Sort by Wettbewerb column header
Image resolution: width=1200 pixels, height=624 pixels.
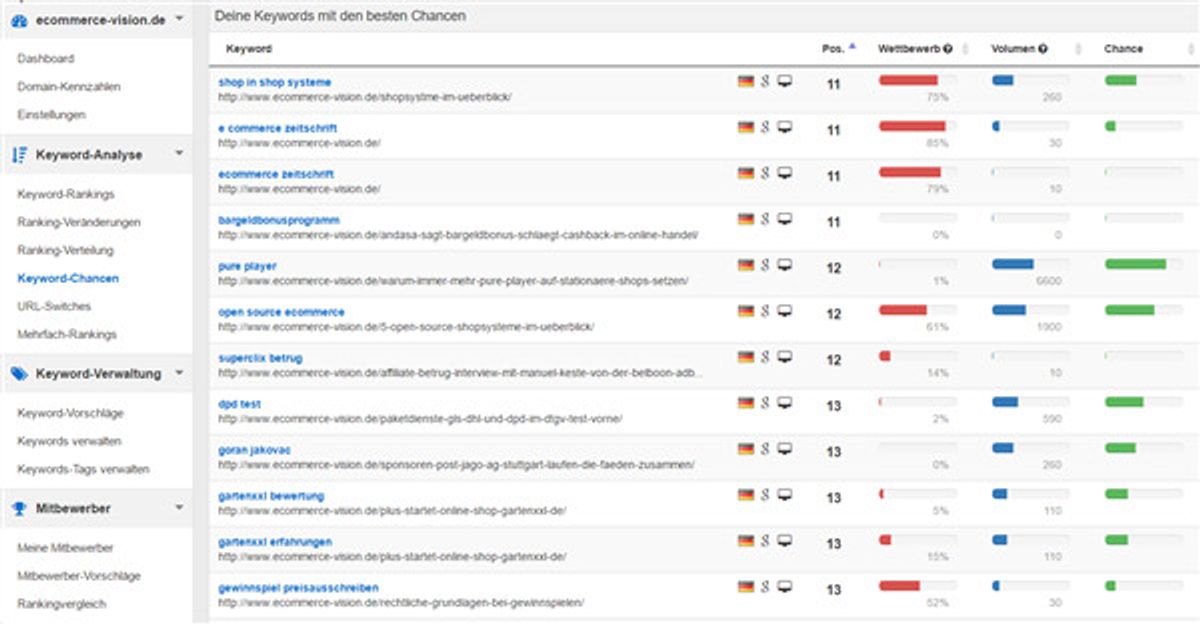[x=908, y=48]
